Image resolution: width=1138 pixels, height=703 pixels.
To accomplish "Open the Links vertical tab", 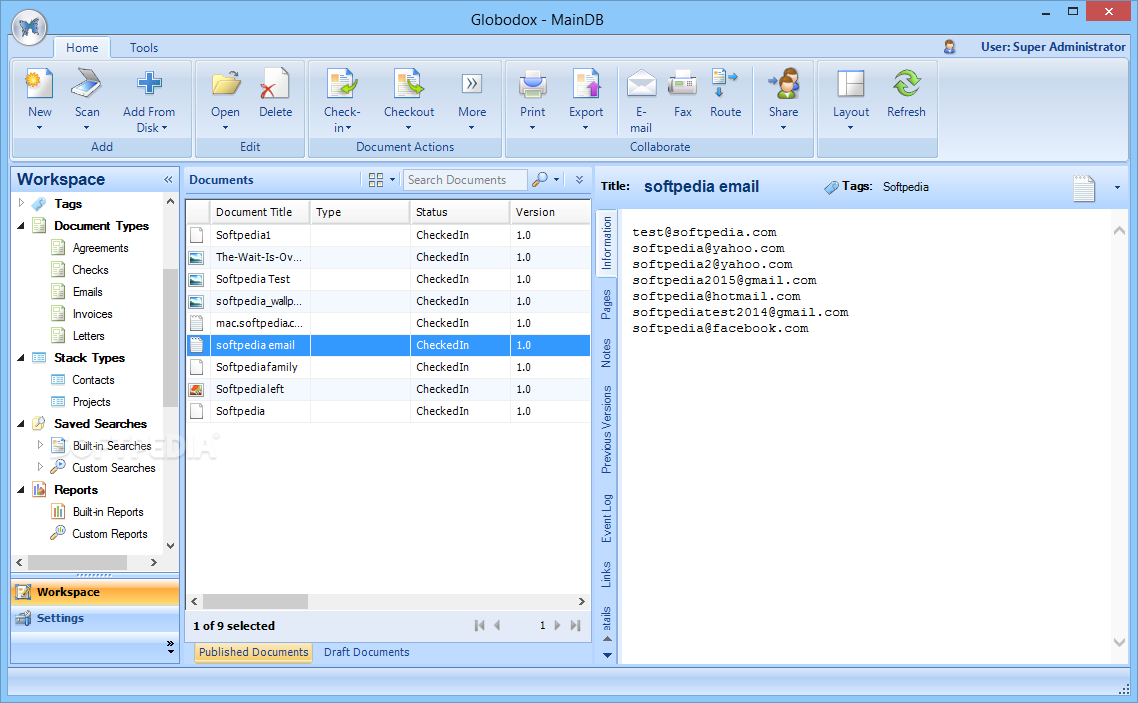I will [x=606, y=574].
